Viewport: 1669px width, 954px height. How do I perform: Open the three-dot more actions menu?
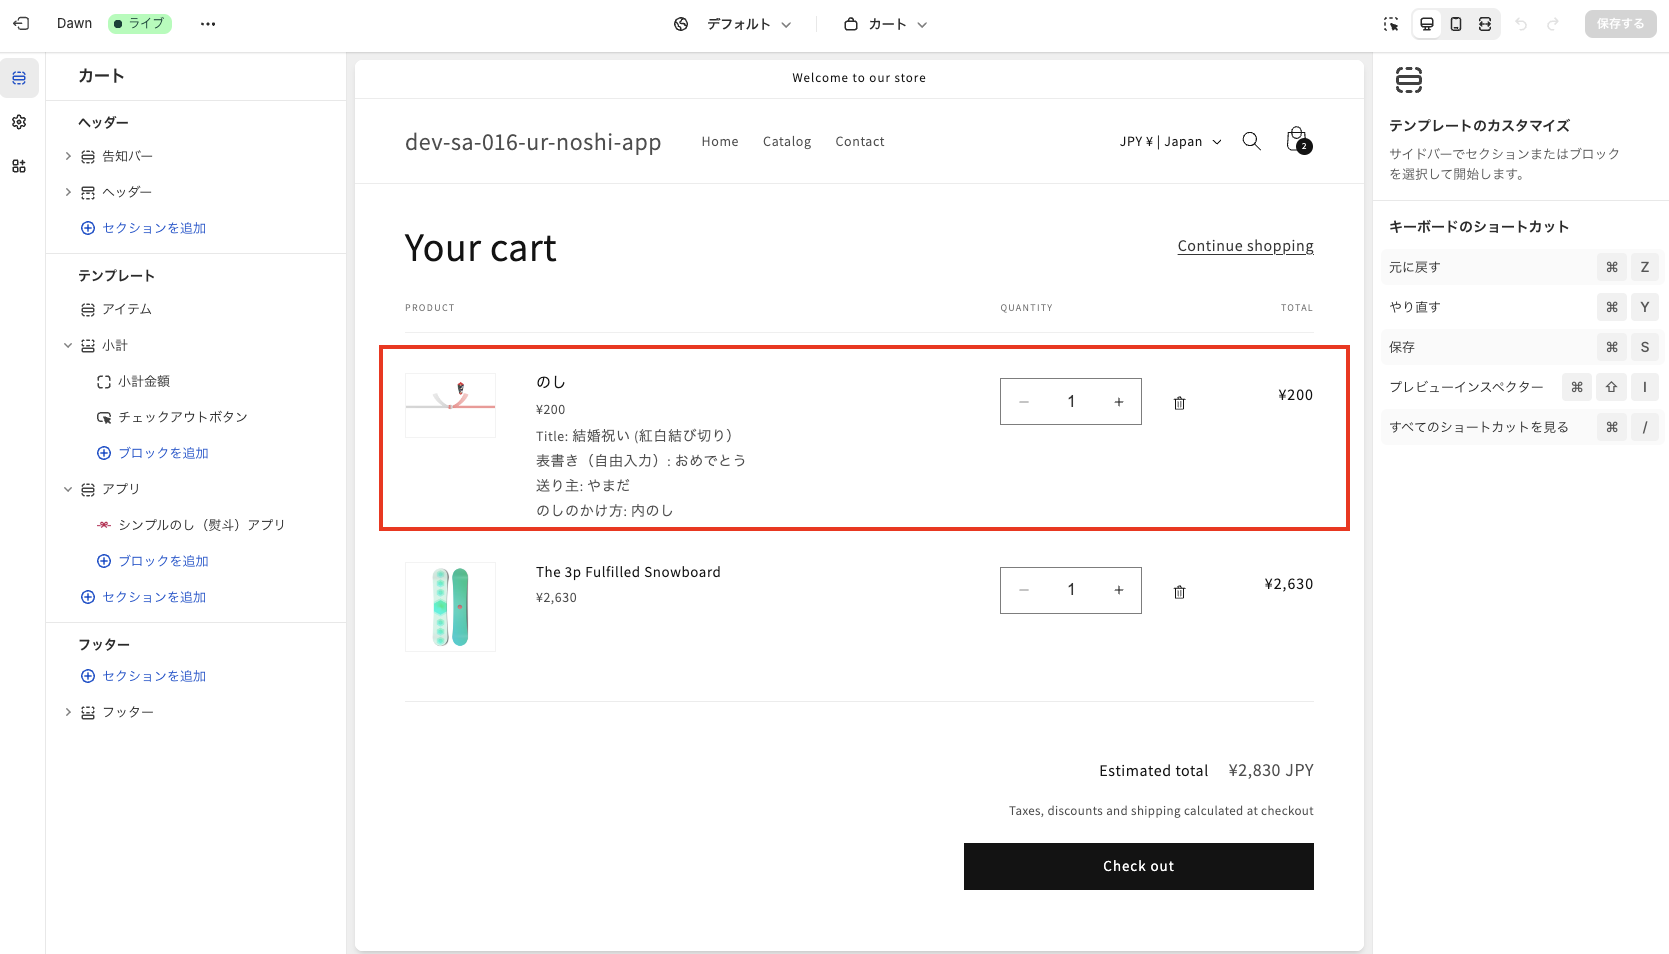point(208,24)
